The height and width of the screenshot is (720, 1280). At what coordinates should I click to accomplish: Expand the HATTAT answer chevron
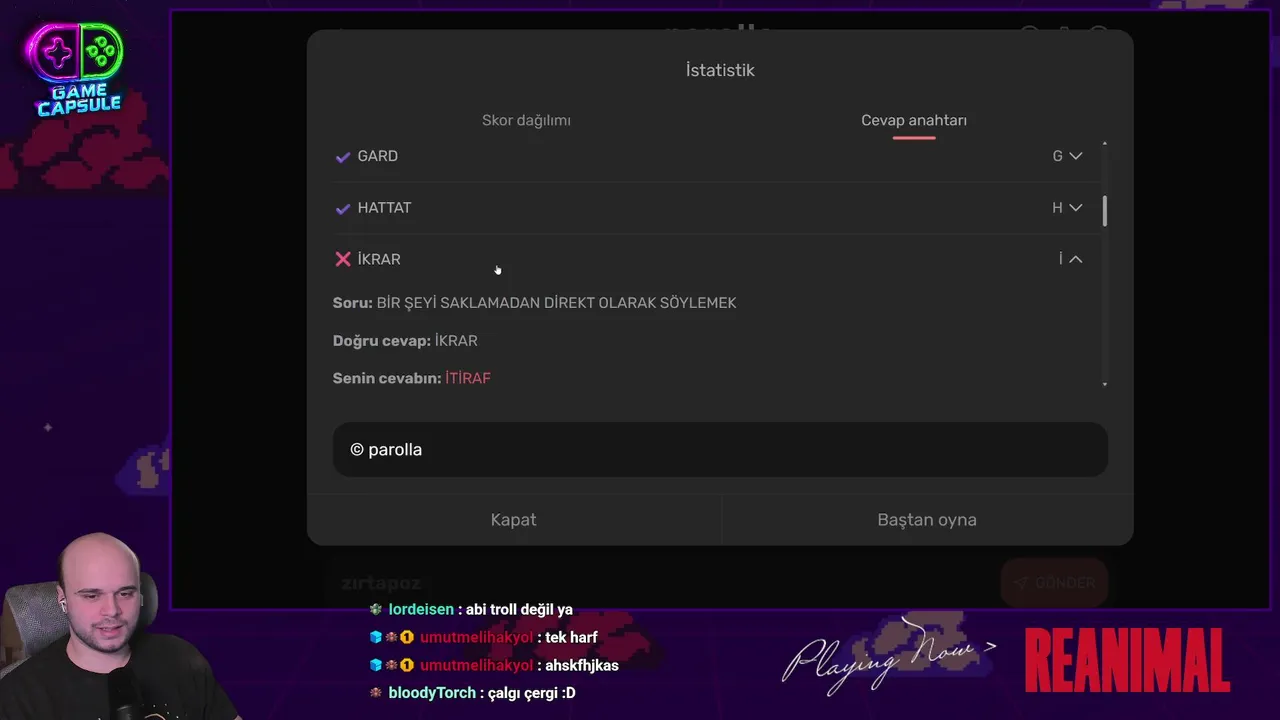point(1076,208)
